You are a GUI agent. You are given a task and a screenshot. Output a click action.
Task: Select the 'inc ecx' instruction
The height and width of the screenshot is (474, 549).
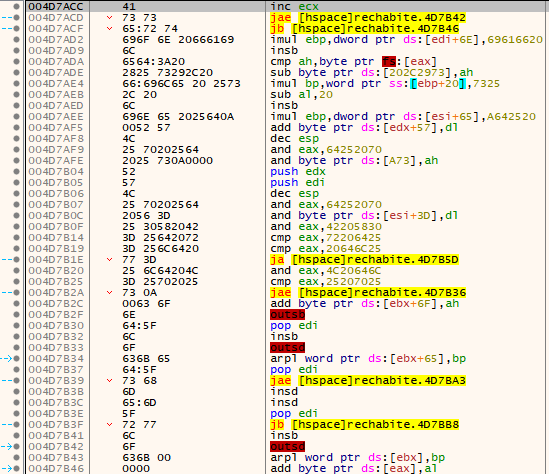pyautogui.click(x=294, y=6)
